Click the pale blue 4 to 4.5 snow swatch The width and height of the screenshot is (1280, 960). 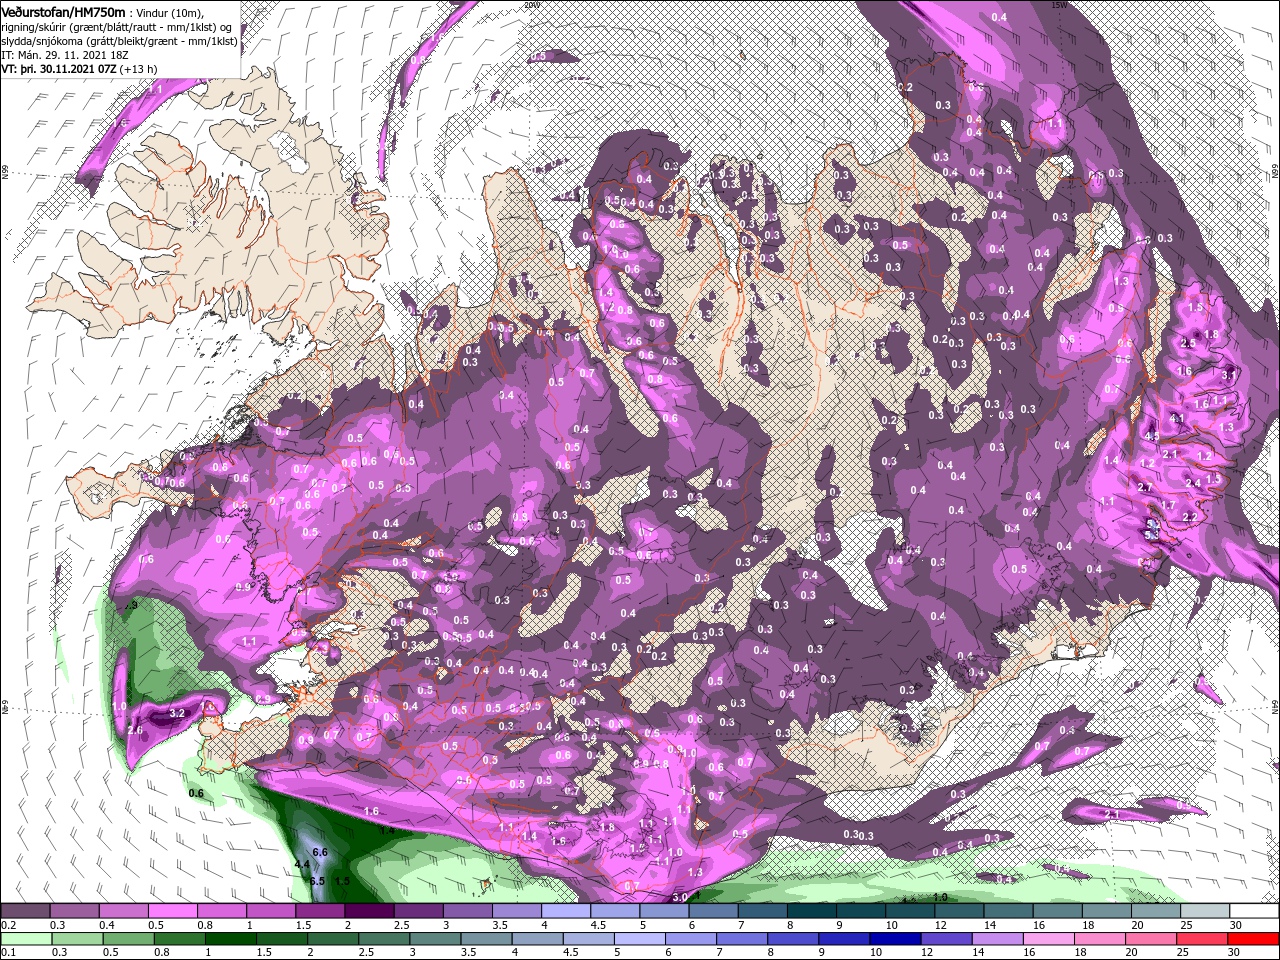tap(566, 911)
